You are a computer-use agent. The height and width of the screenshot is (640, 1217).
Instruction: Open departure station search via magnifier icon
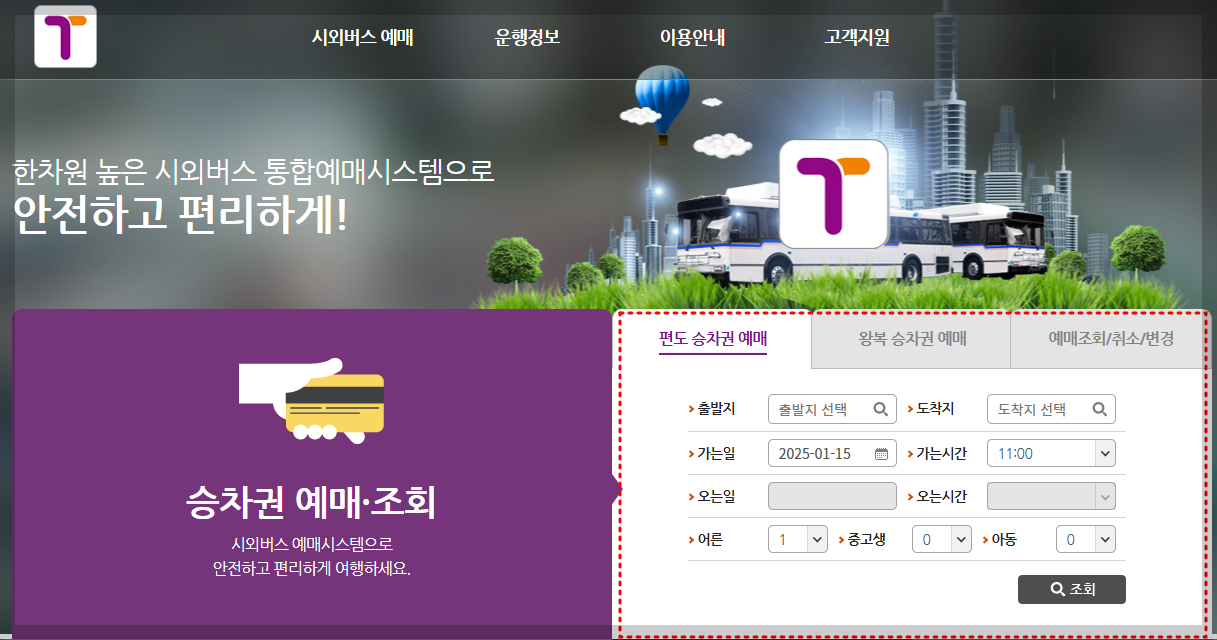coord(881,409)
